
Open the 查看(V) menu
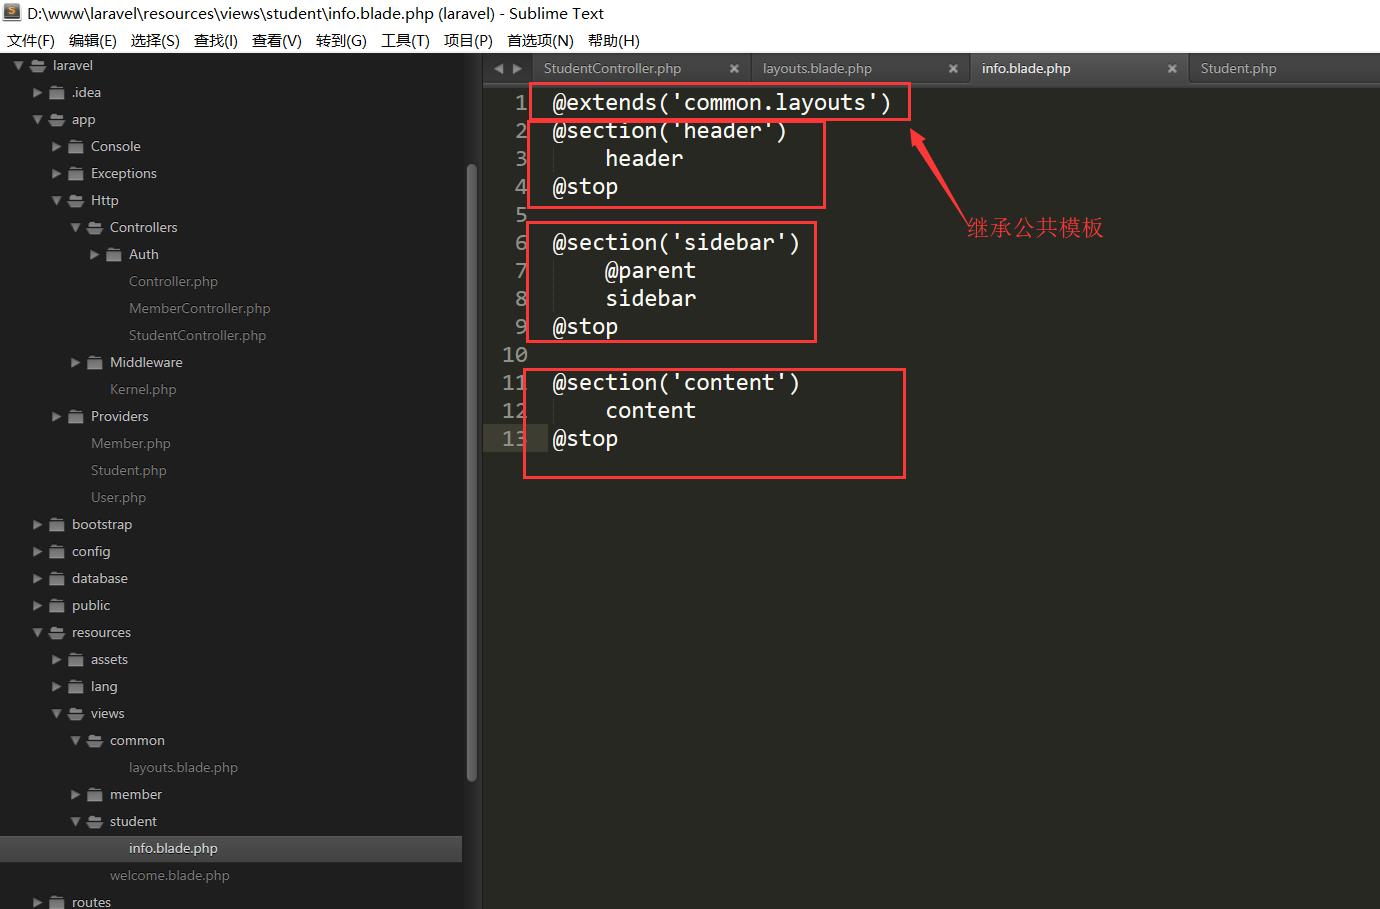pos(277,41)
